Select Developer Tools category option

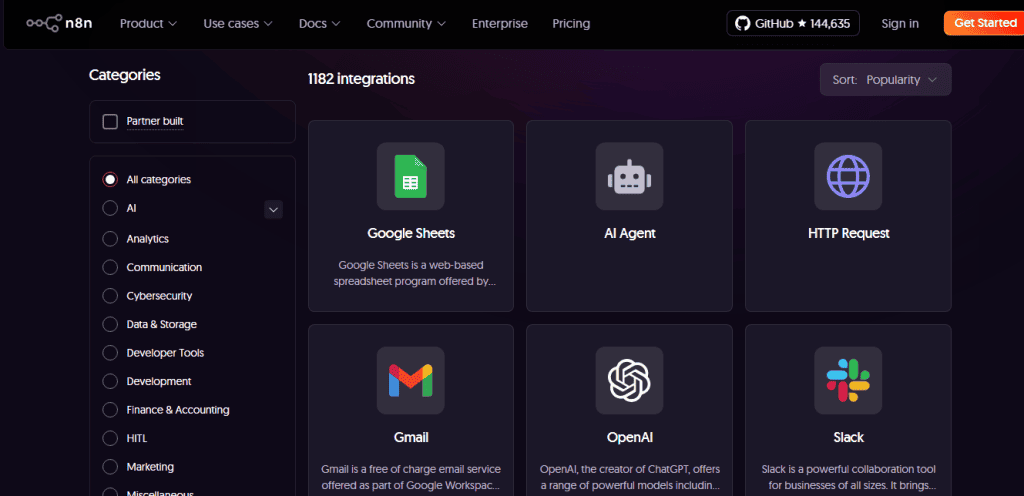click(x=110, y=353)
